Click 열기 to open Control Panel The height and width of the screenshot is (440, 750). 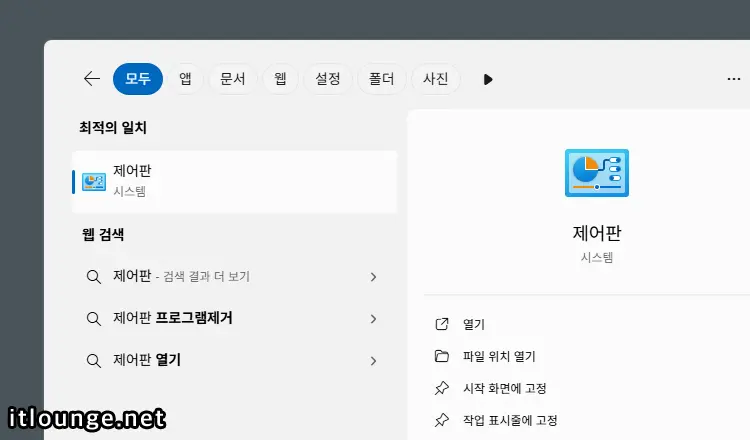474,324
